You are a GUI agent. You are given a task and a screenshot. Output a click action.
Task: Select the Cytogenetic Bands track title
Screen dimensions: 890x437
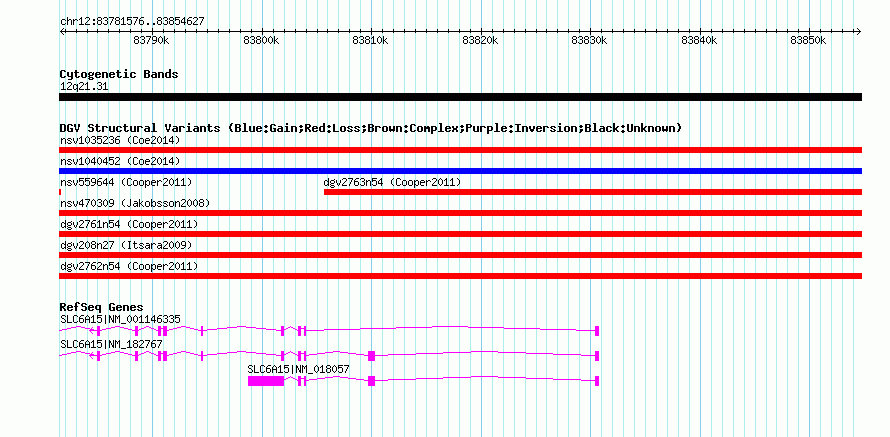pos(119,74)
